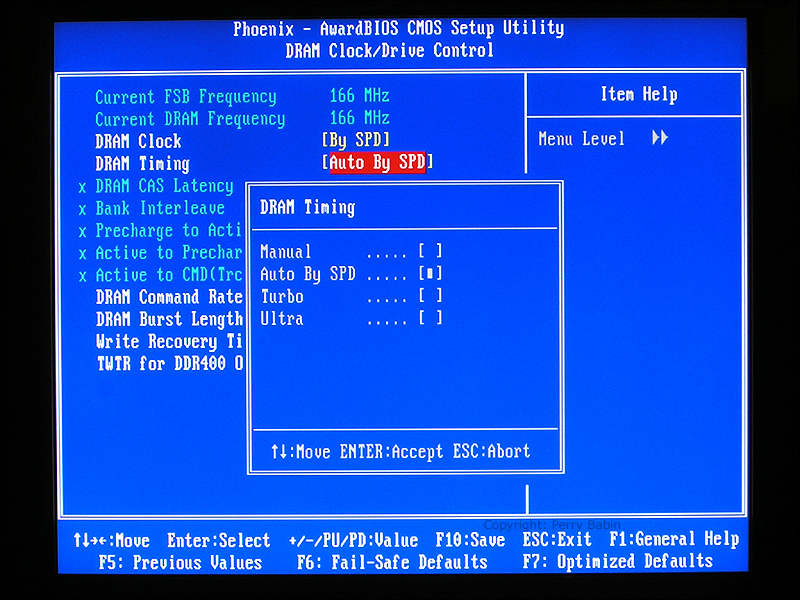Click F7: Optimized Defaults footer hint
Image resolution: width=800 pixels, height=600 pixels.
(x=617, y=561)
